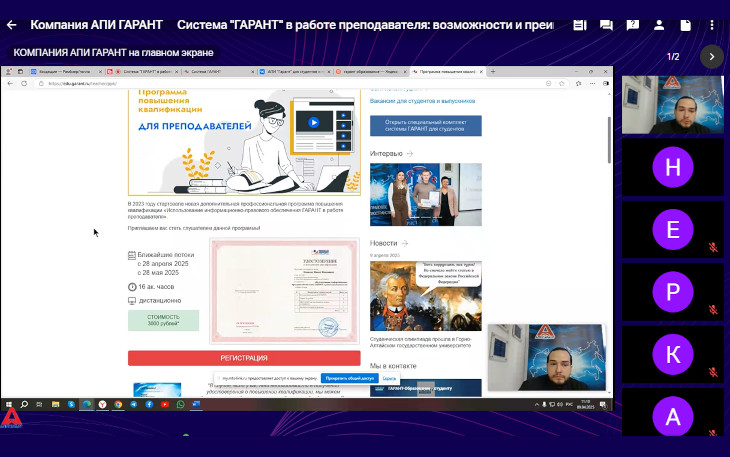Switch to first browser tab in shared screen
The width and height of the screenshot is (730, 457).
coord(66,72)
